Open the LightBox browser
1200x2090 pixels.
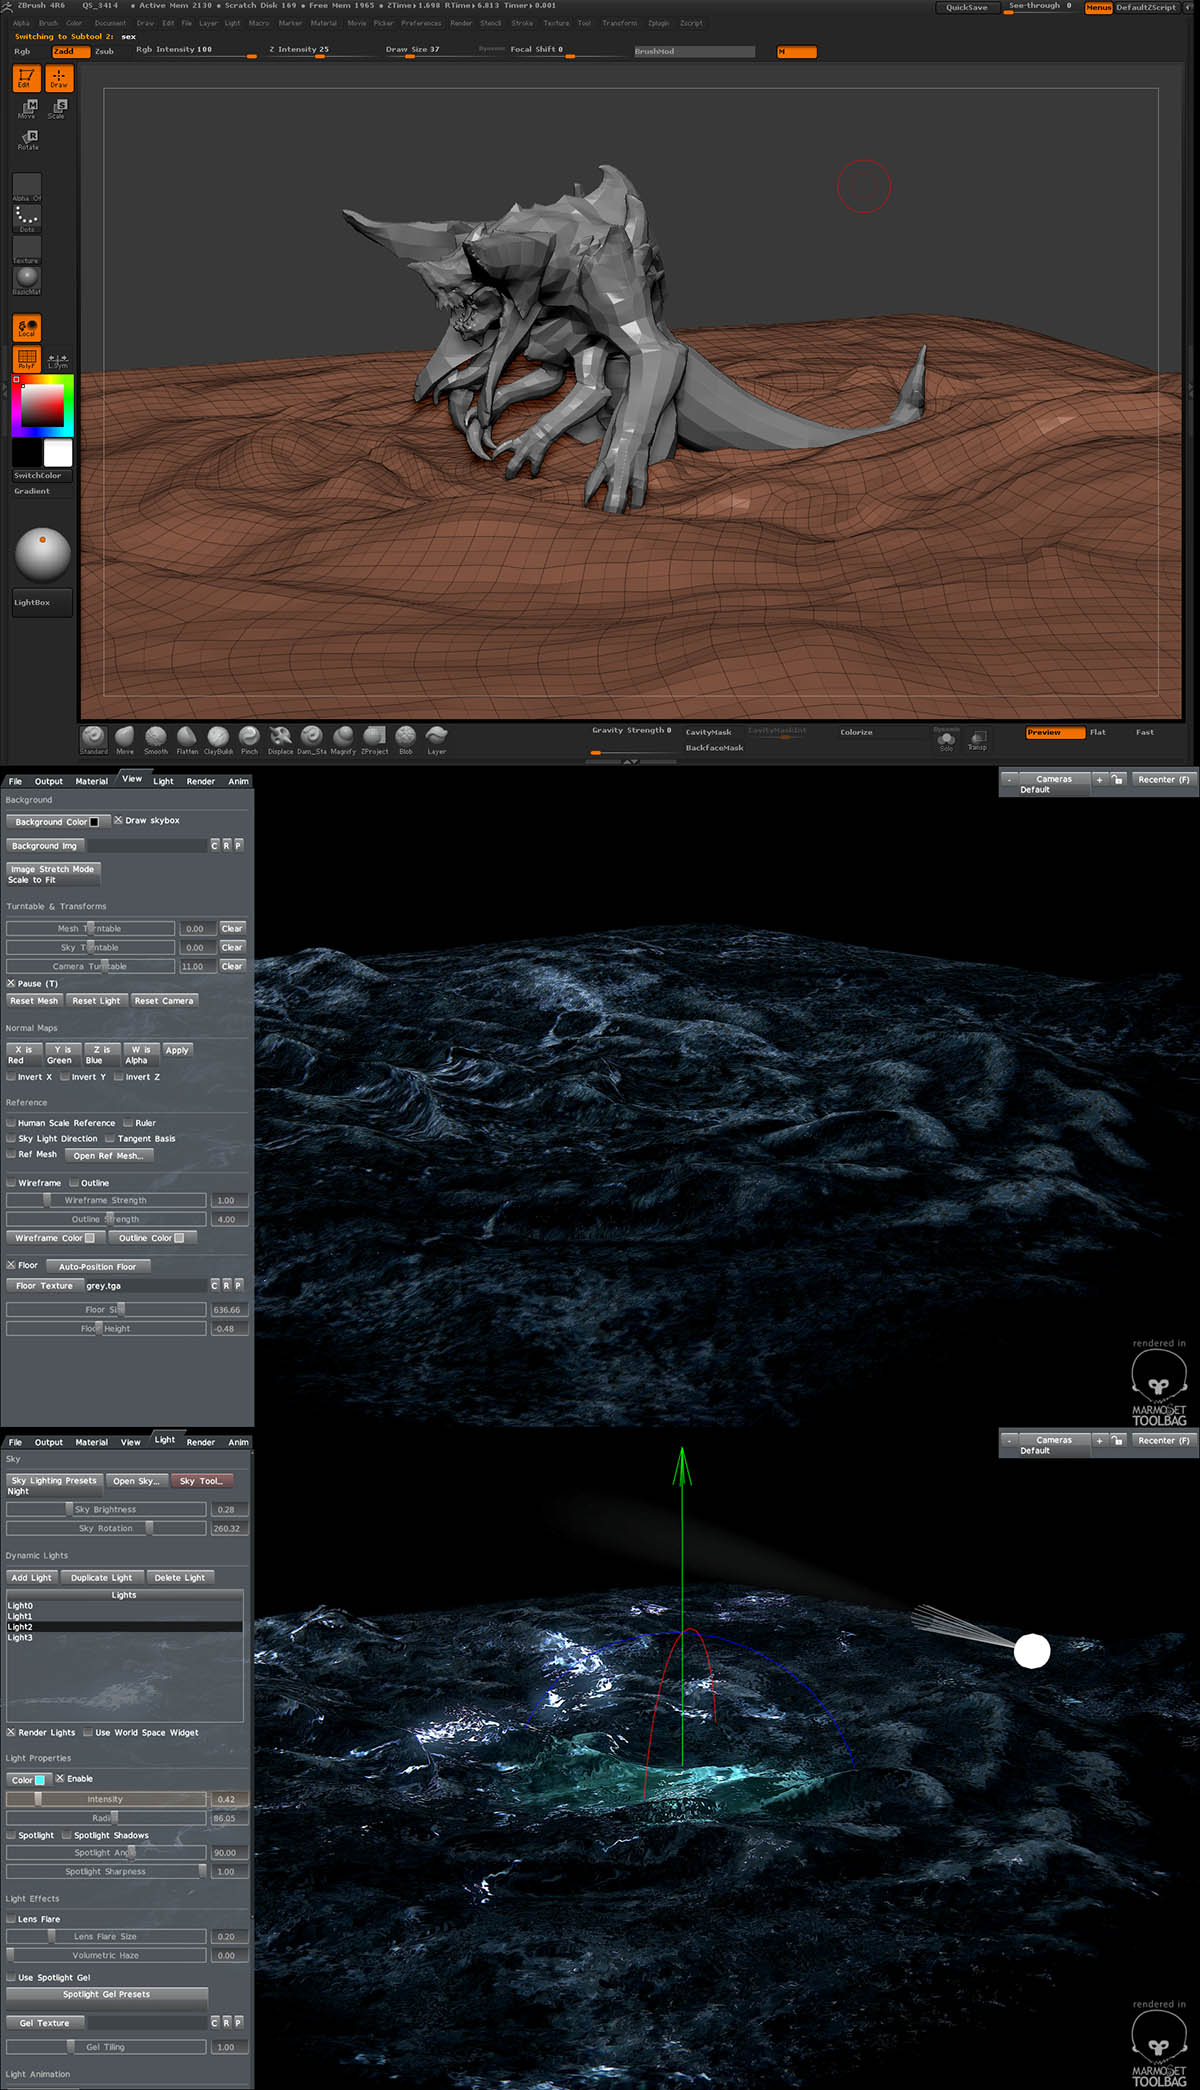click(x=41, y=602)
